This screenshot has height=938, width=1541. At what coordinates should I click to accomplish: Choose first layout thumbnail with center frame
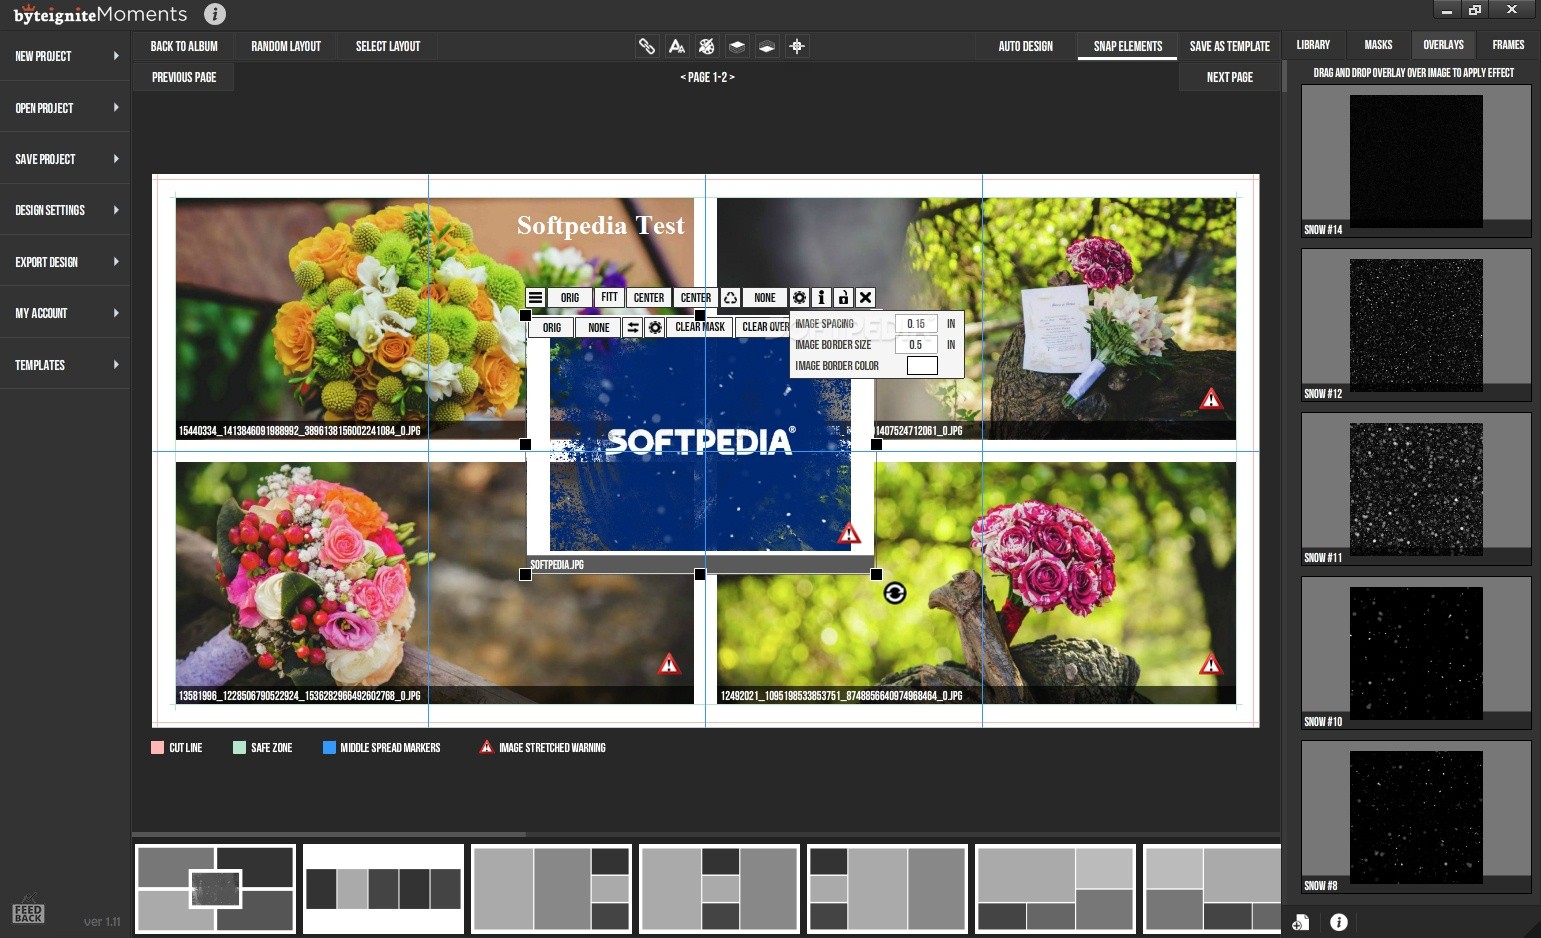[x=215, y=889]
